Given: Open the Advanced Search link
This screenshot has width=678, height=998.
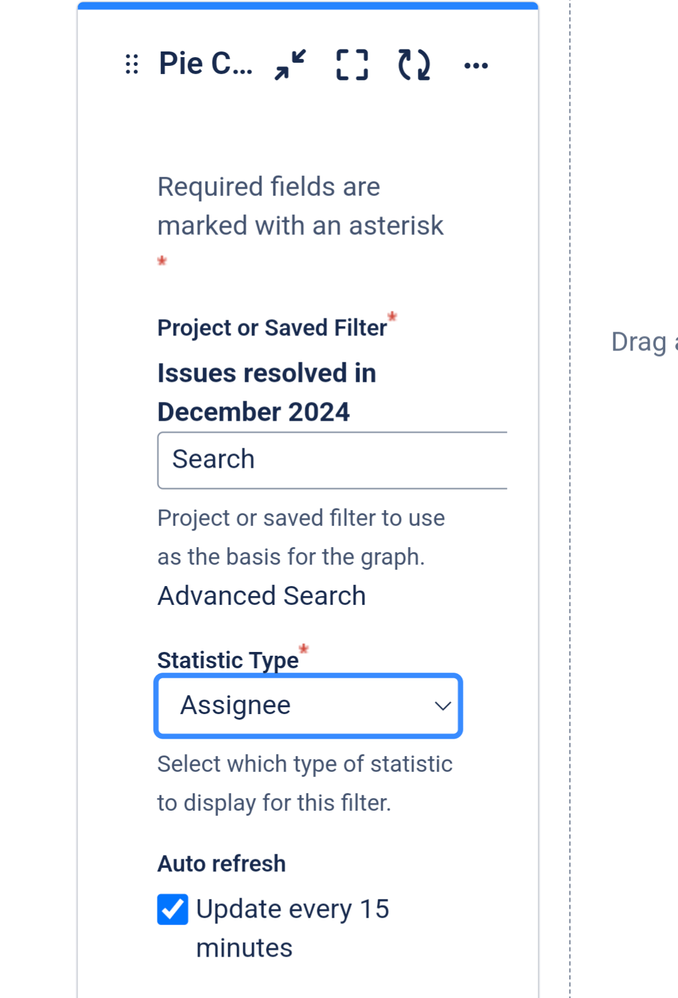Looking at the screenshot, I should tap(261, 596).
